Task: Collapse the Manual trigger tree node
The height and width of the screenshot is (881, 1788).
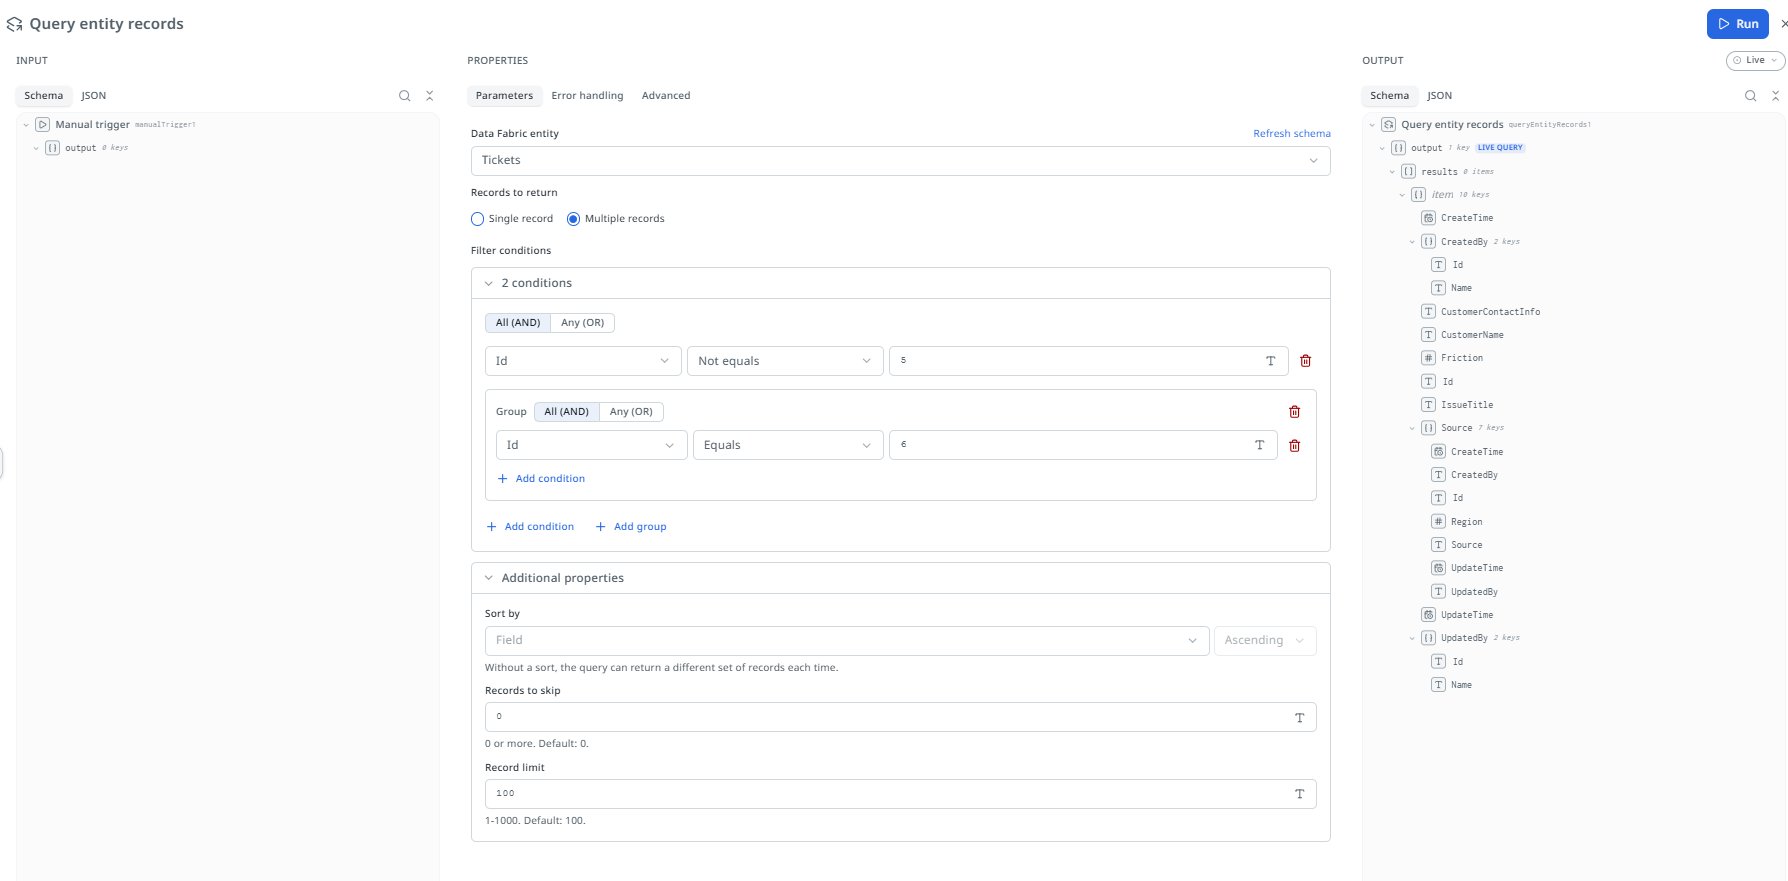Action: coord(26,125)
